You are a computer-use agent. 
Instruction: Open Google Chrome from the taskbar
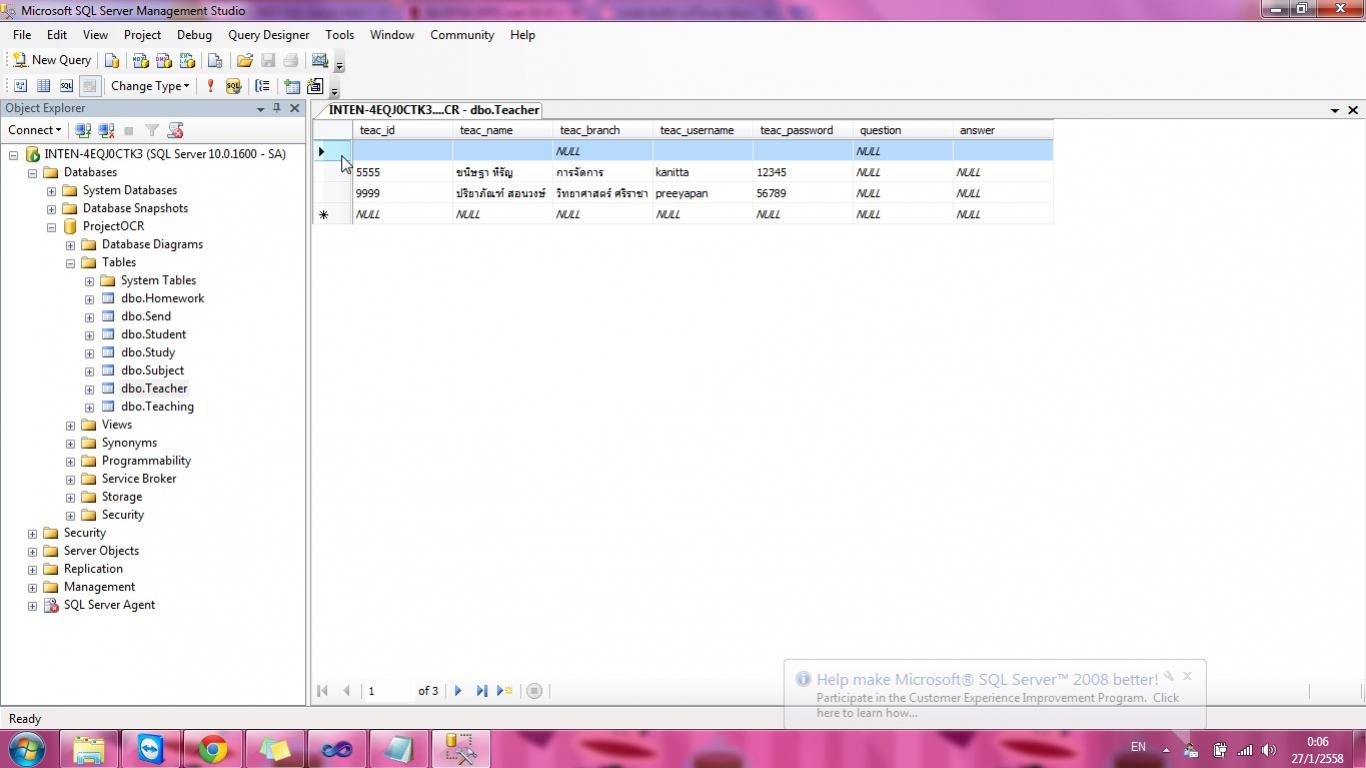click(x=212, y=749)
